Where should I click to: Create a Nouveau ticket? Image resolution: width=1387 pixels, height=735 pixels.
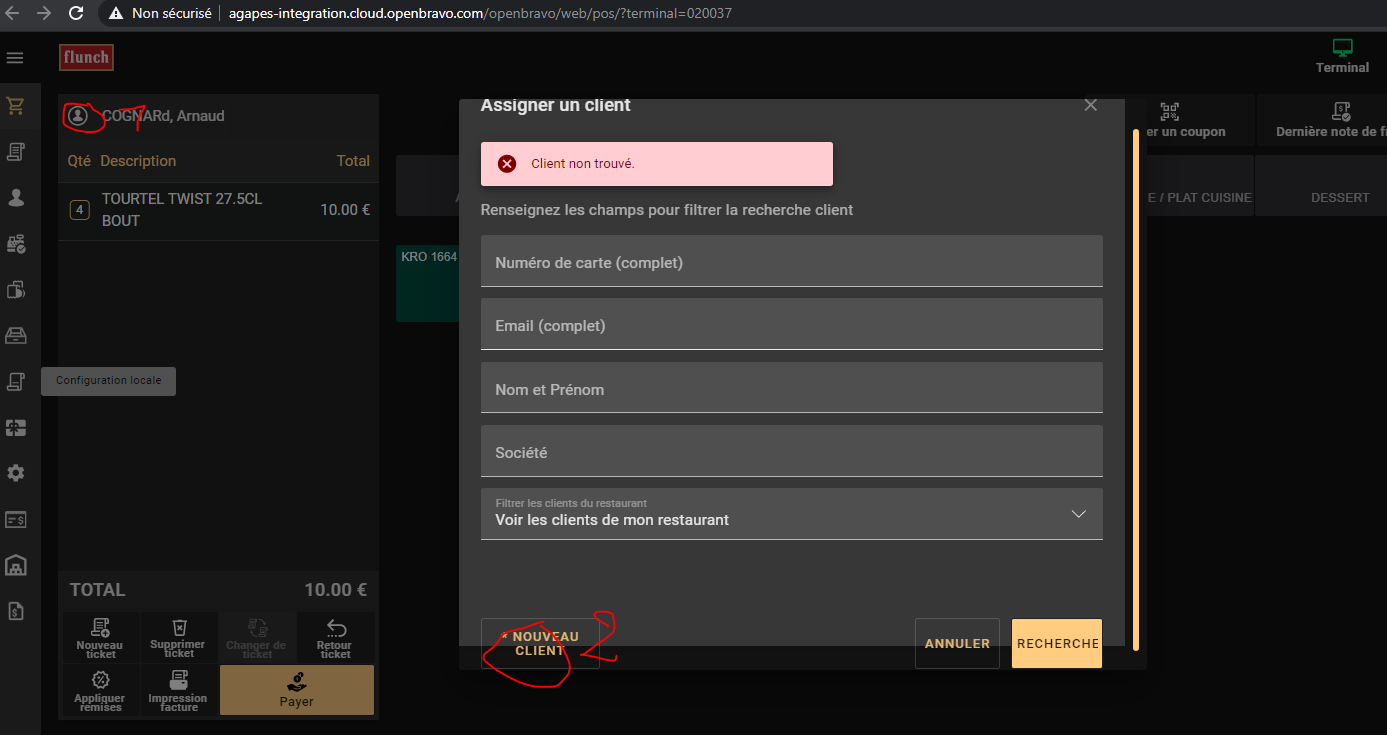[101, 638]
